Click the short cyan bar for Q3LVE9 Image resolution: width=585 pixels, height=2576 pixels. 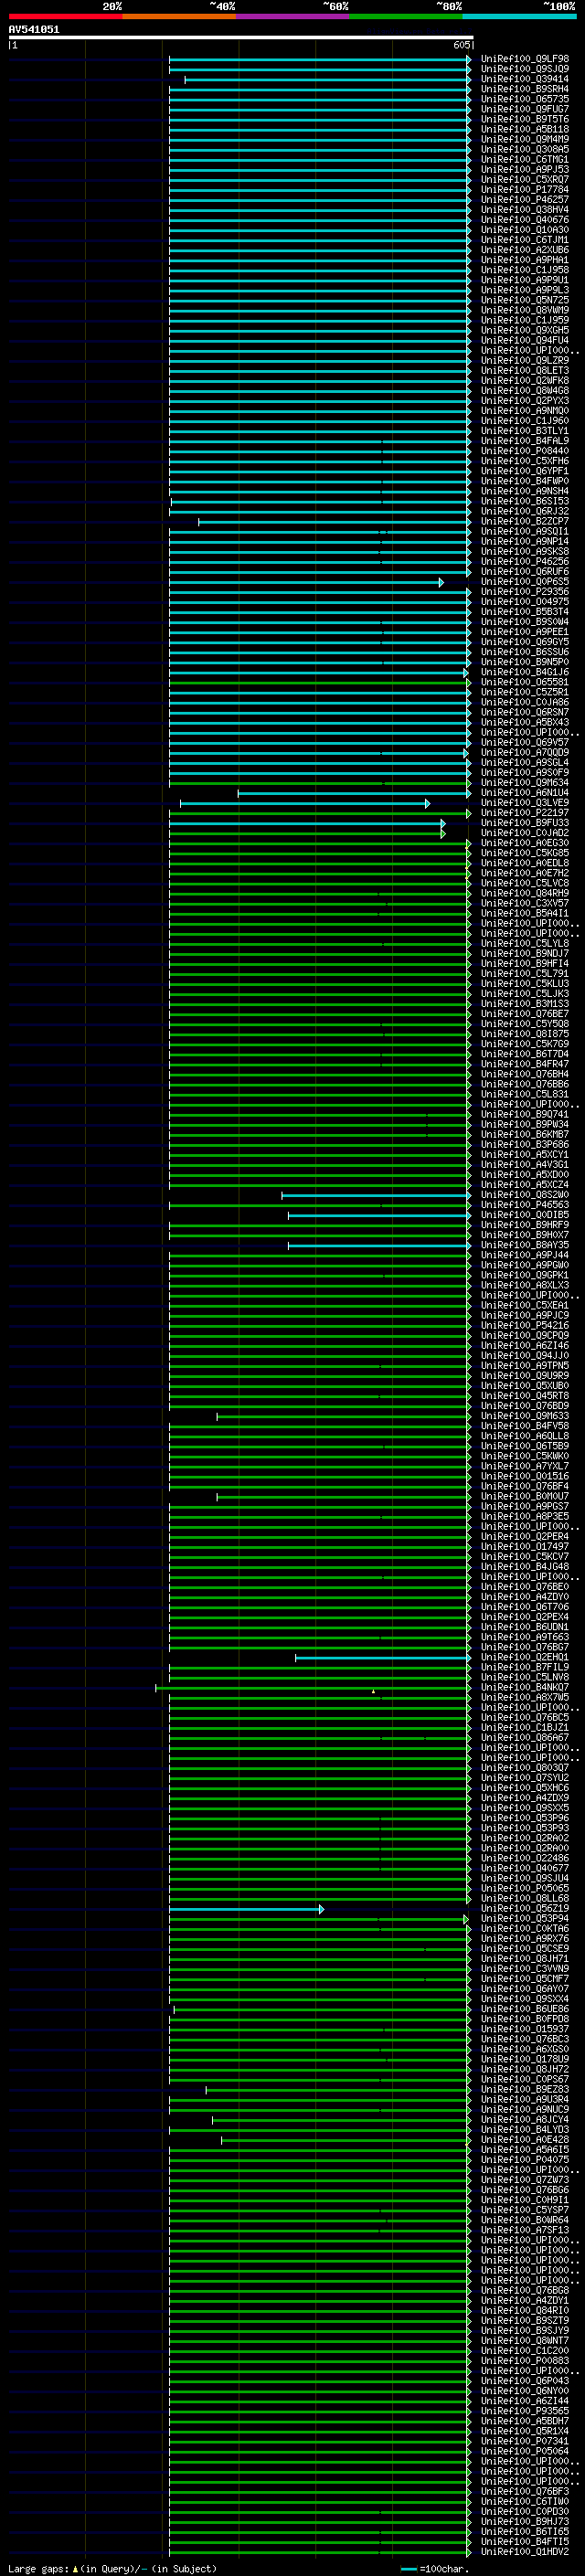tap(305, 803)
